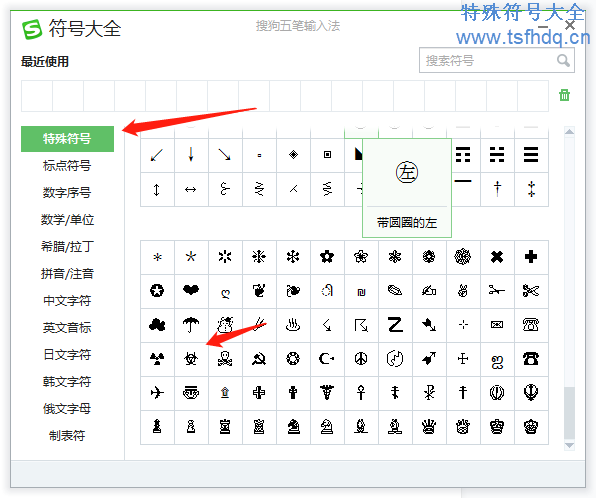The image size is (596, 498).
Task: Select the 日文字符 category
Action: 67,355
